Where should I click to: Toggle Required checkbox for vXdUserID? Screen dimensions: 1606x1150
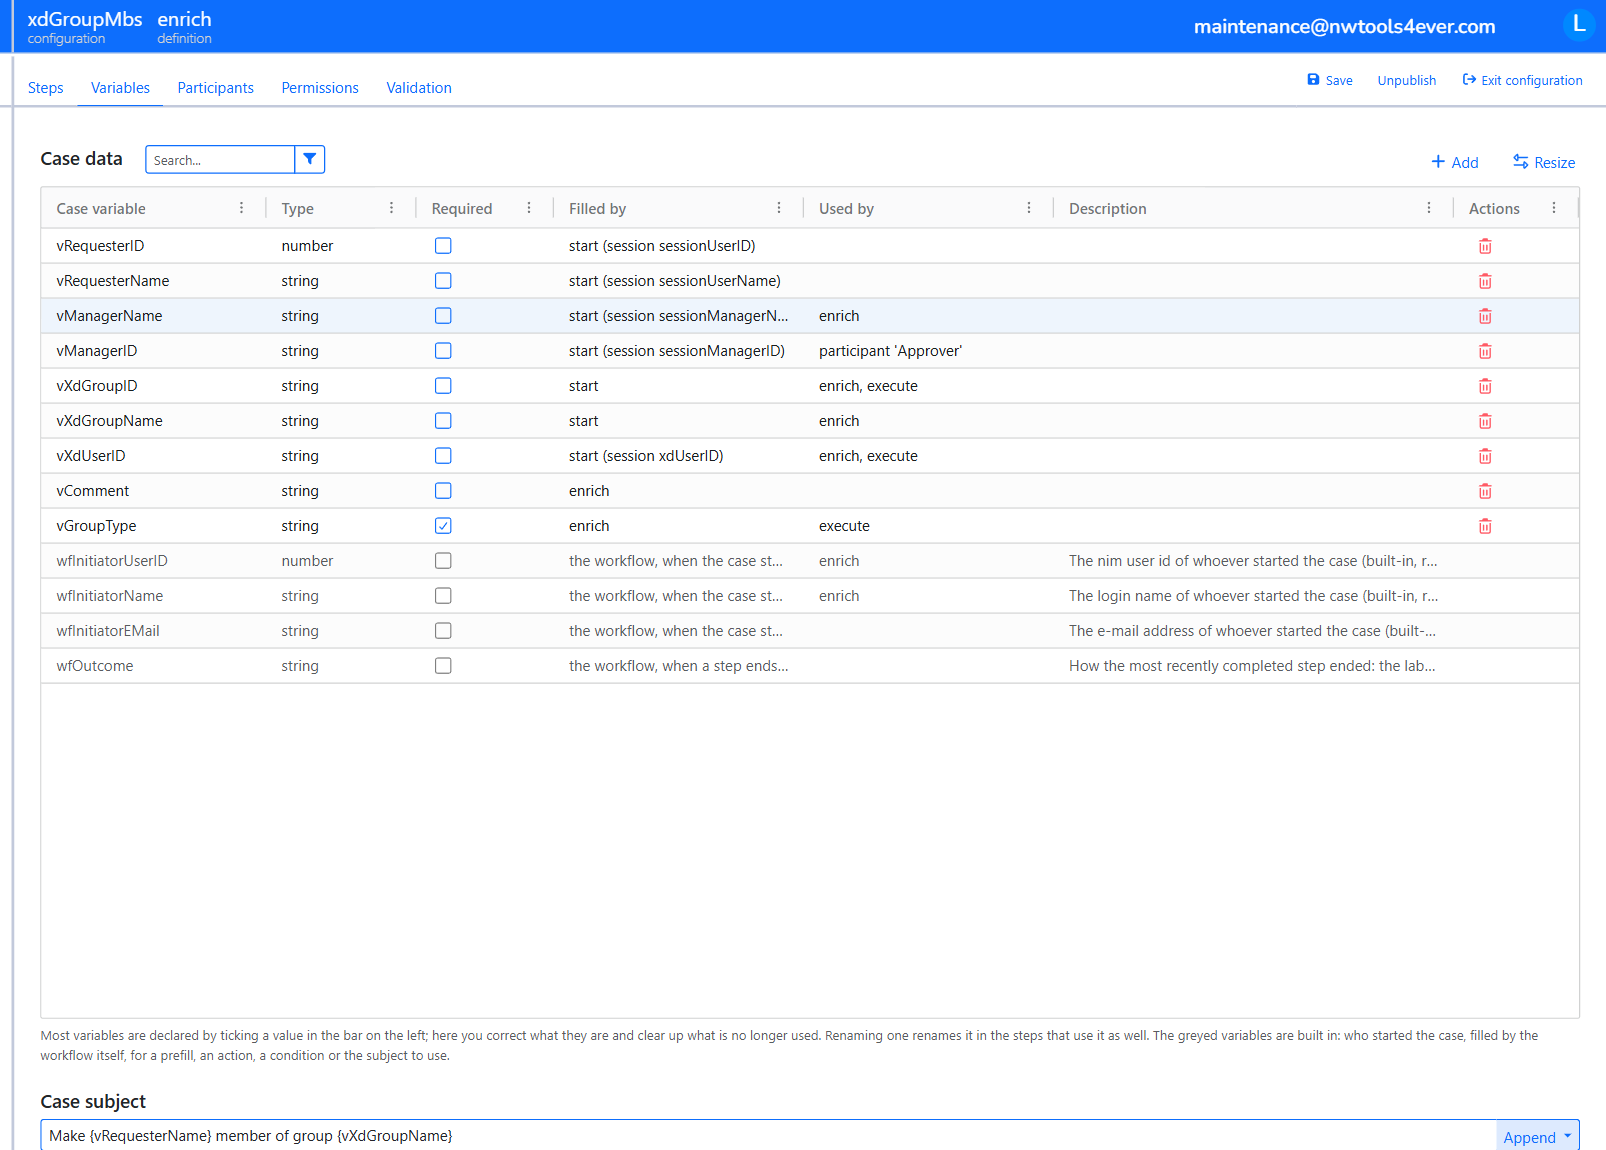(443, 456)
